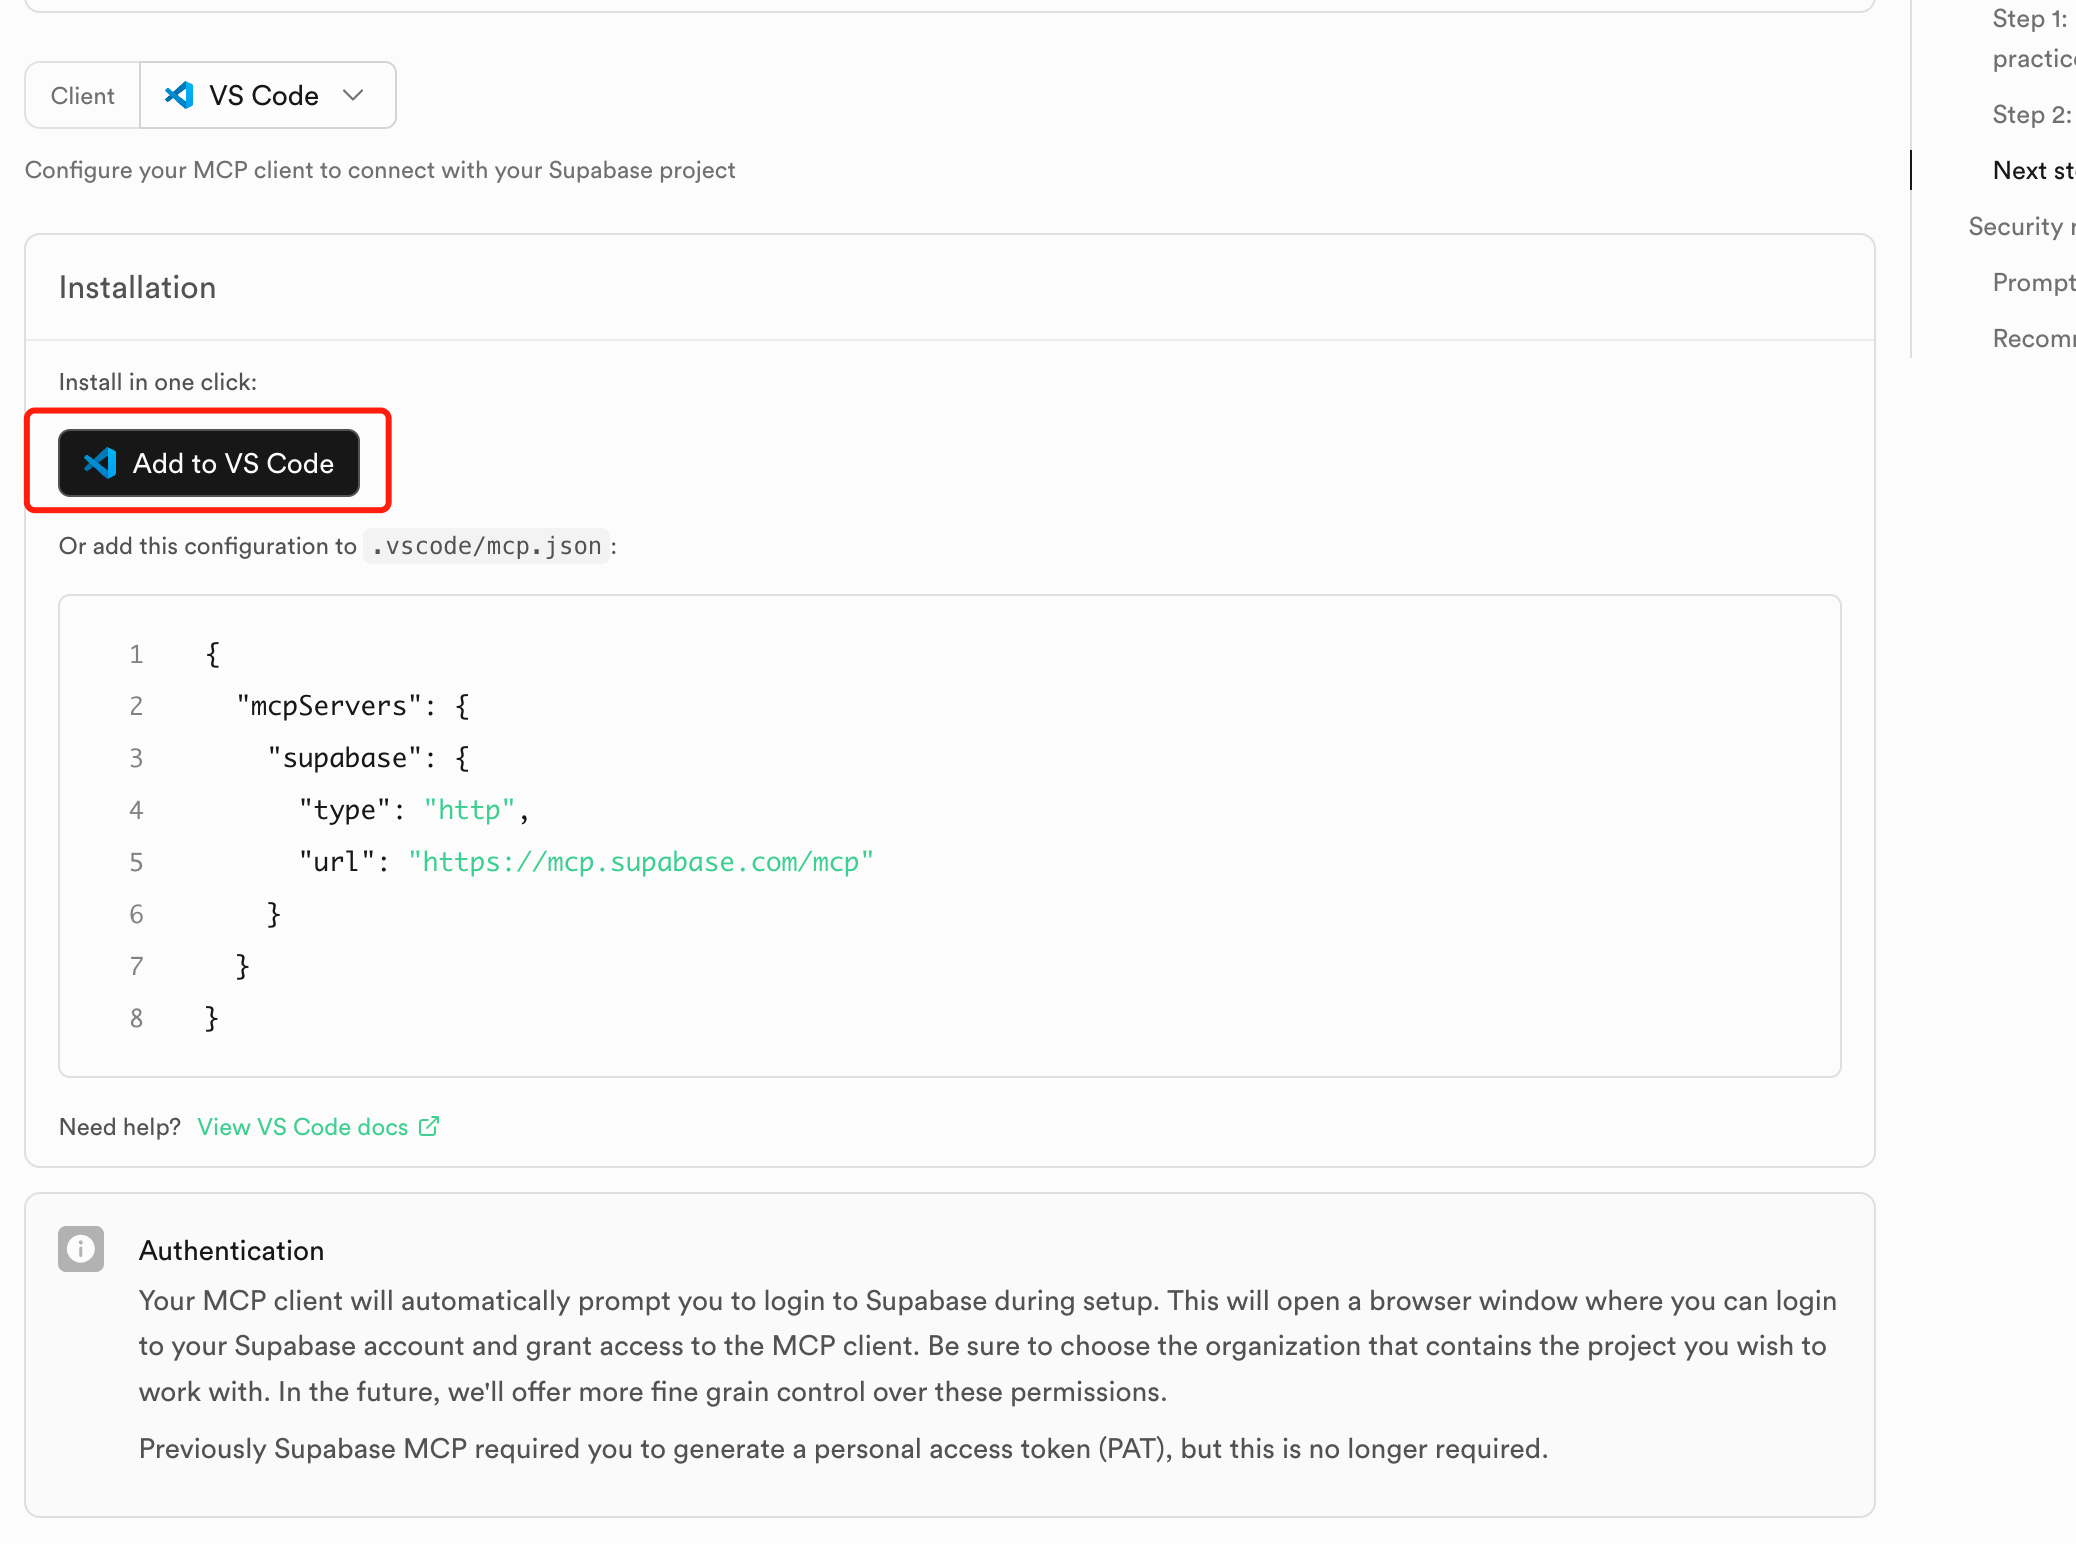Jump to Step 1 in table of contents
The width and height of the screenshot is (2076, 1544).
pos(2030,20)
